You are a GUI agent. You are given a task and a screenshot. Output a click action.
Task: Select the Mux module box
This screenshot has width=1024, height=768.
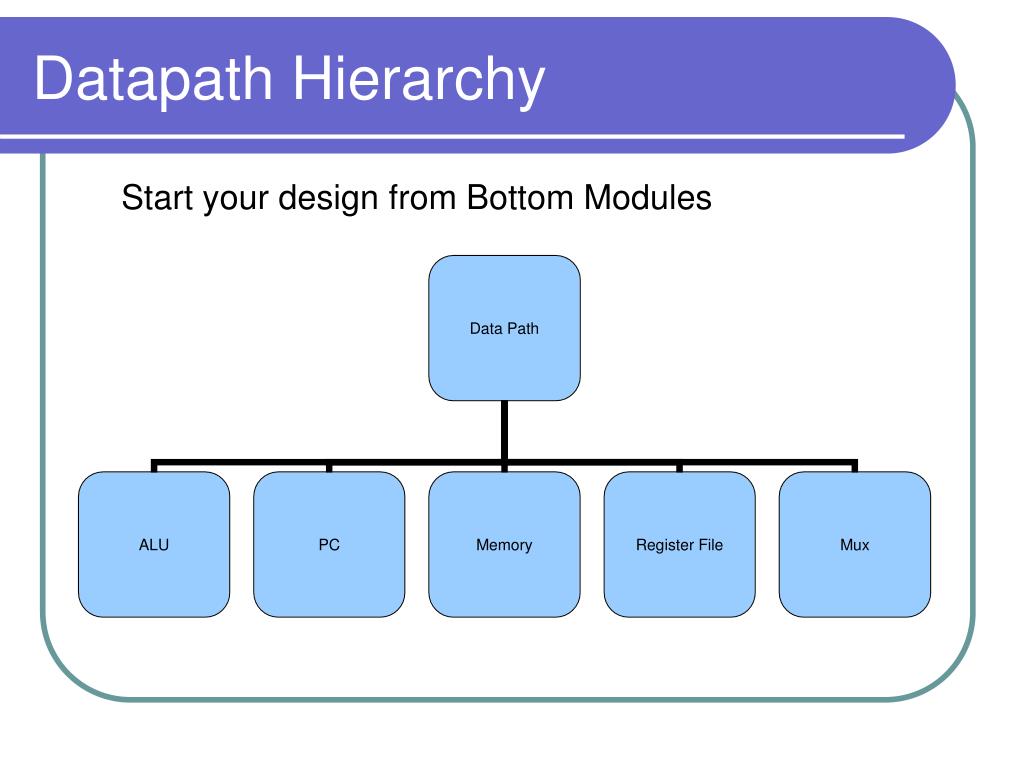tap(855, 544)
